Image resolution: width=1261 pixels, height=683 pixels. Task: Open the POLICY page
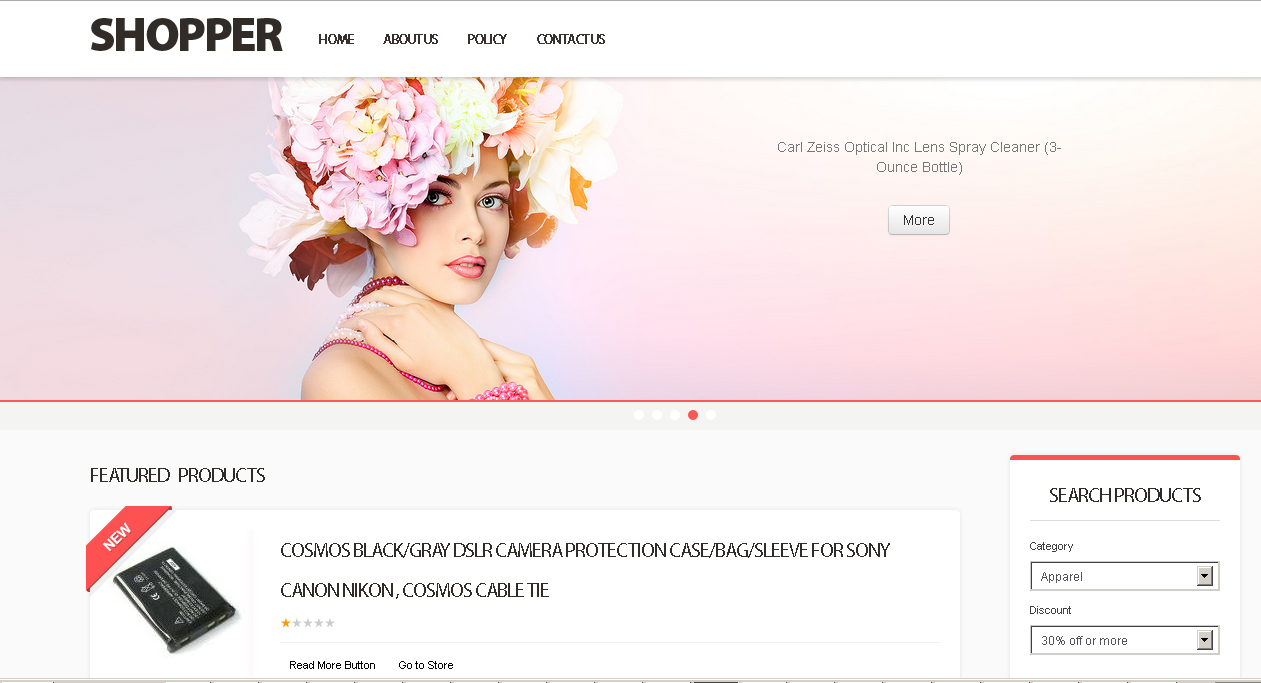487,39
